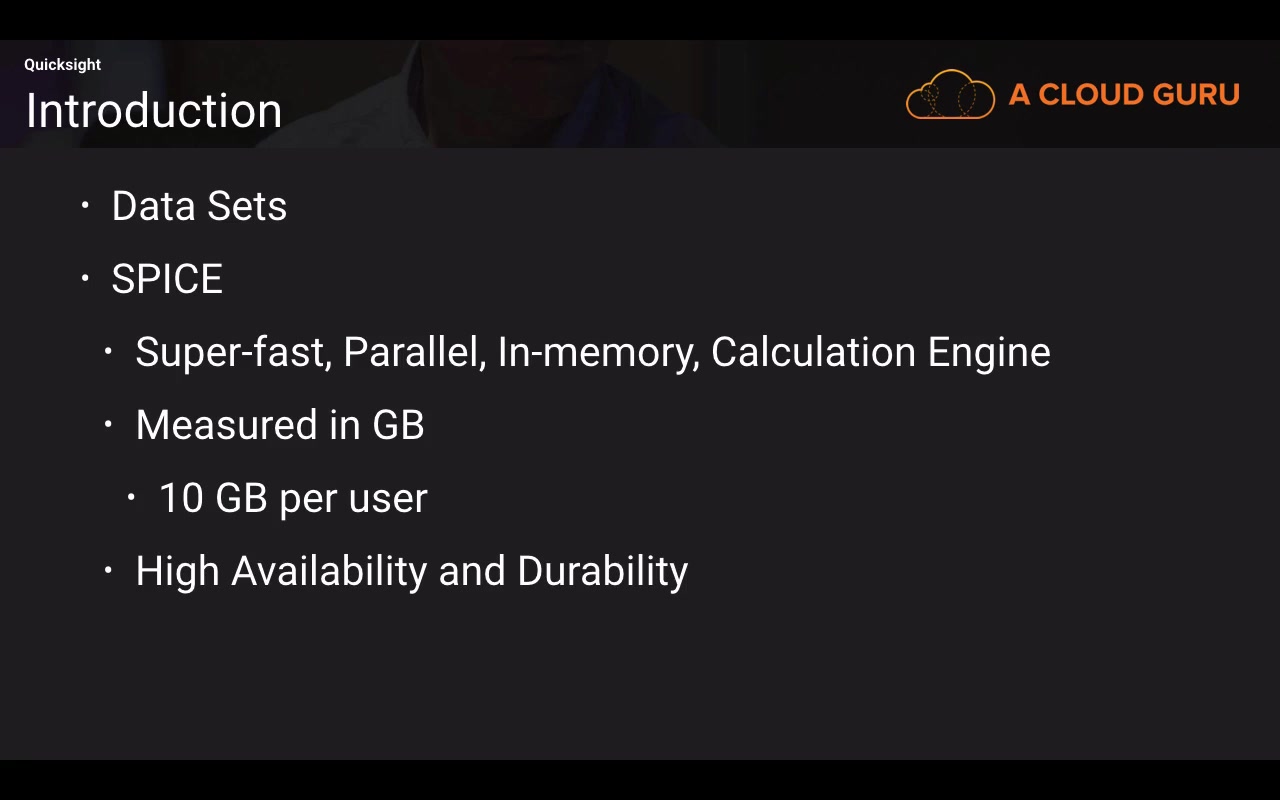
Task: Click the bullet dot beside "SPICE"
Action: (x=85, y=278)
